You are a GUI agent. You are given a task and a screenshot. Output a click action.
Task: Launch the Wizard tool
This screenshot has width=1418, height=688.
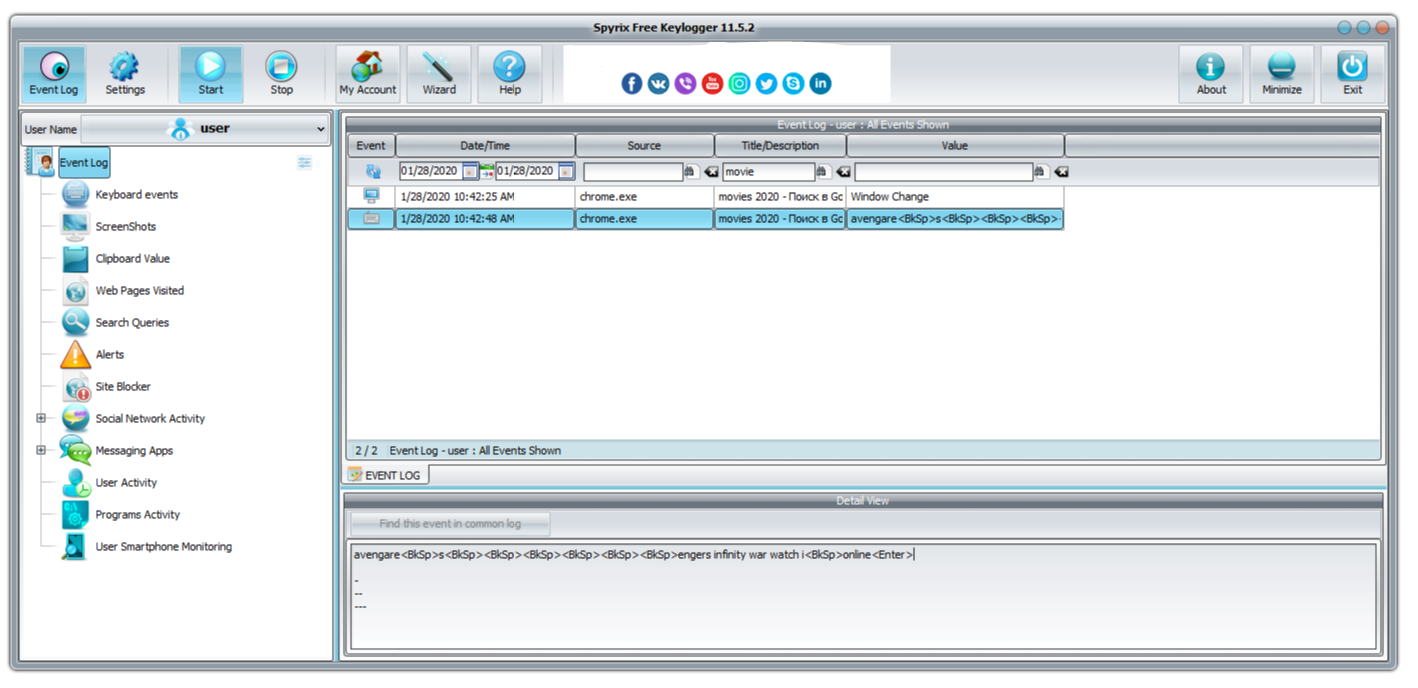pos(438,73)
